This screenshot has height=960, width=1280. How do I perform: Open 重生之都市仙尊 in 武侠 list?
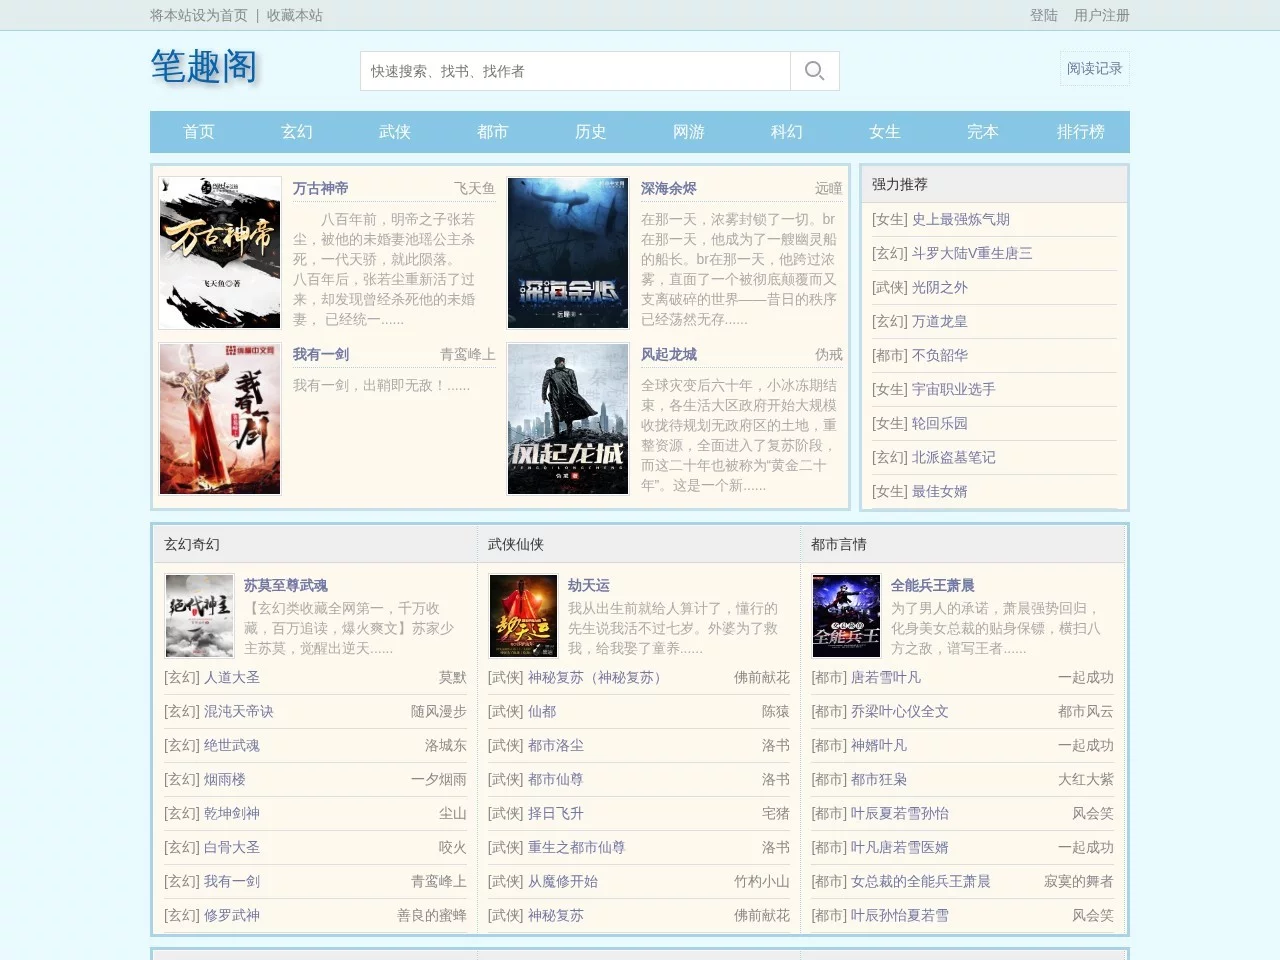tap(577, 847)
